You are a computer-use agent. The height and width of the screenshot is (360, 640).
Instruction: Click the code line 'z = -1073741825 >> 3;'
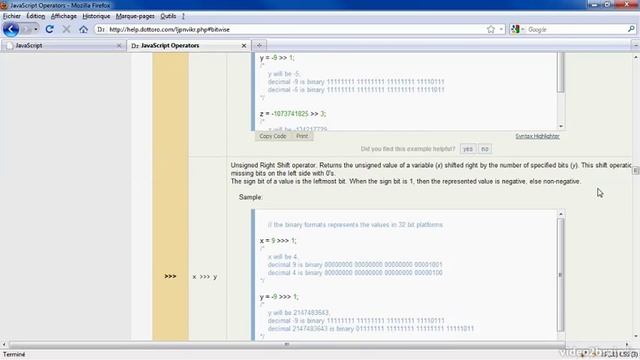[293, 114]
